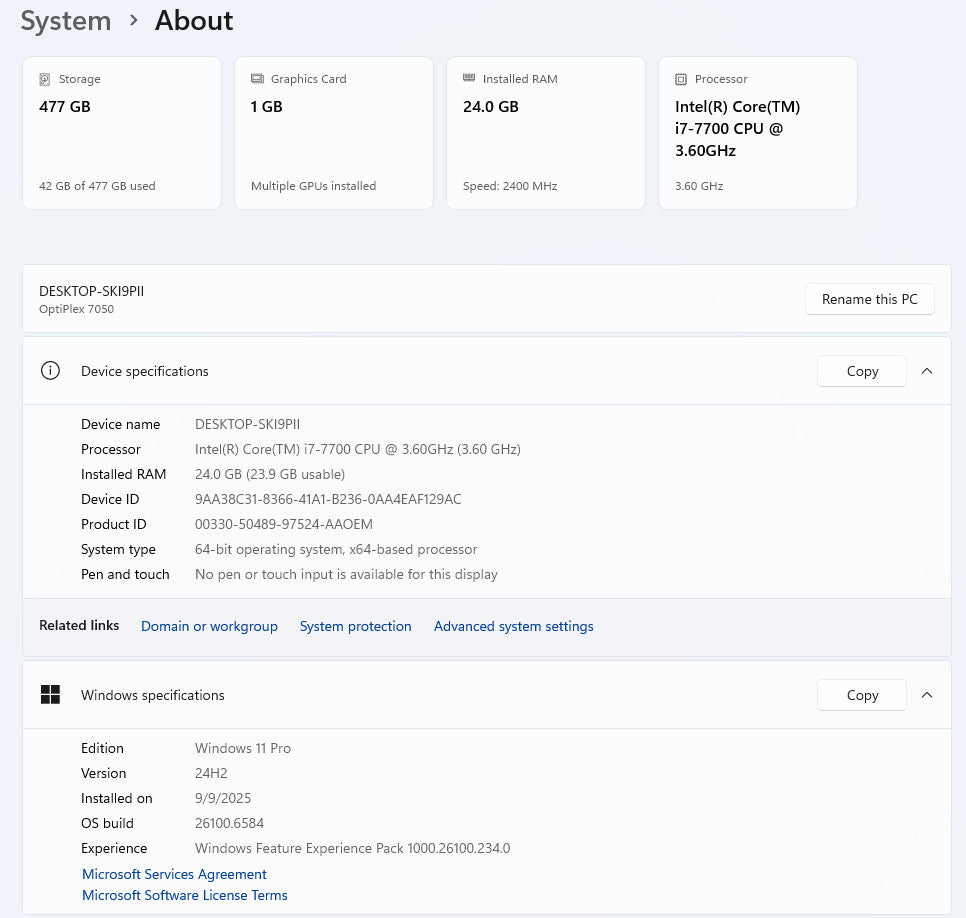Viewport: 966px width, 918px height.
Task: Click the Storage drive icon
Action: [44, 79]
